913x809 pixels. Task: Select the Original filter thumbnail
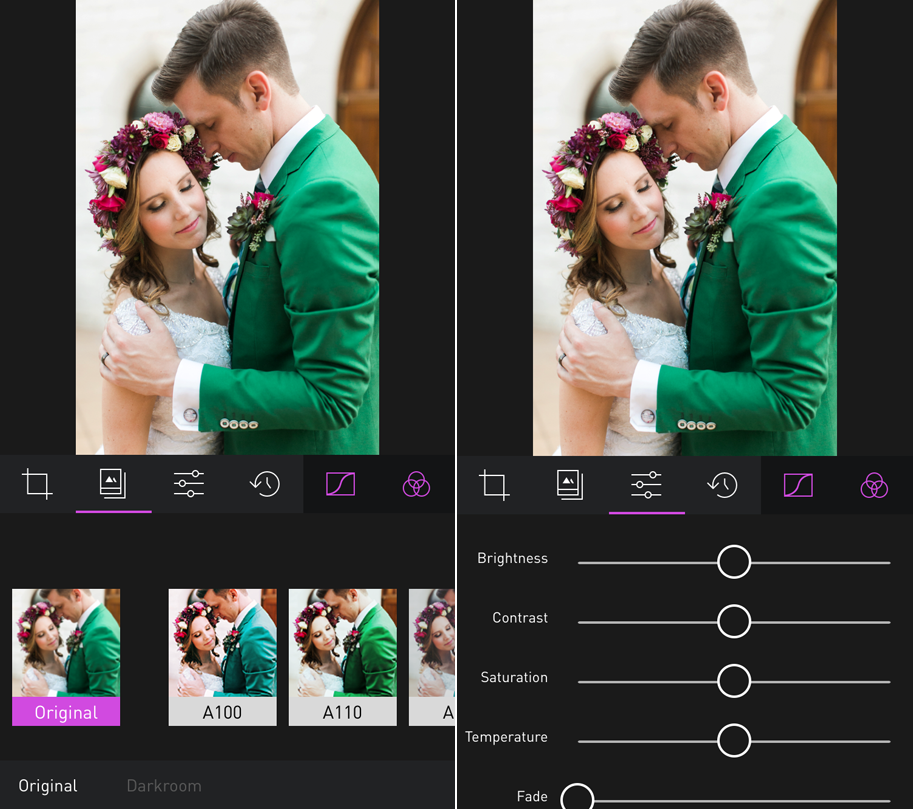(x=66, y=656)
